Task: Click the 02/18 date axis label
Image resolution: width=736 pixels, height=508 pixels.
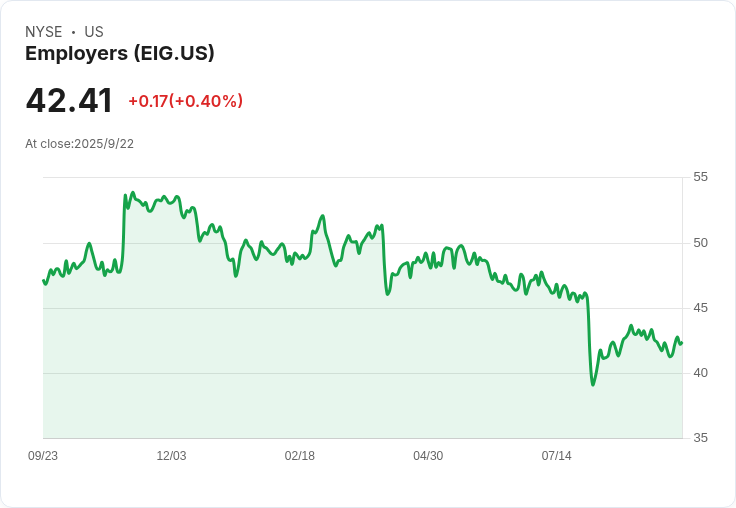Action: pos(299,456)
